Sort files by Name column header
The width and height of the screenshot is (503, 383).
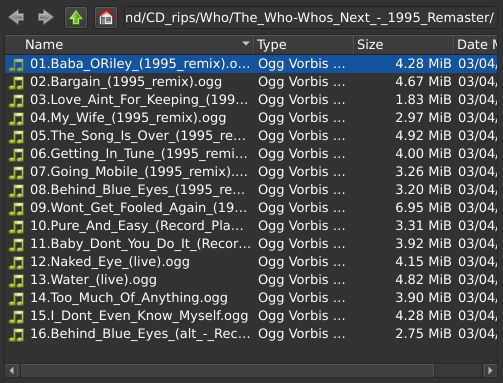129,45
